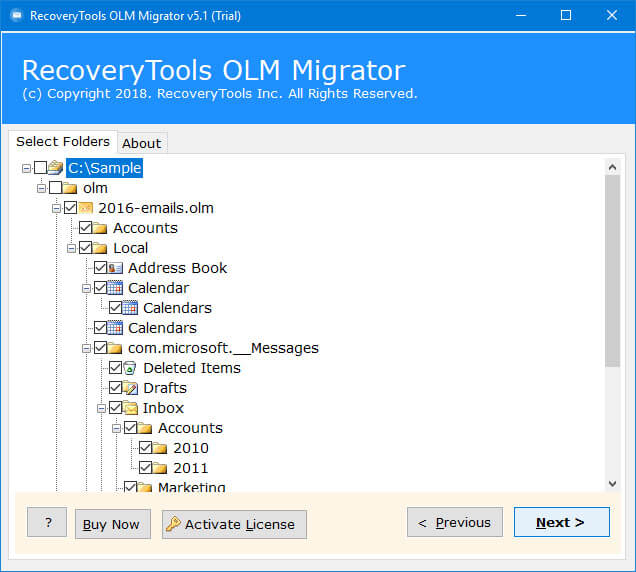Minimize the OLM Migrator window

click(521, 16)
